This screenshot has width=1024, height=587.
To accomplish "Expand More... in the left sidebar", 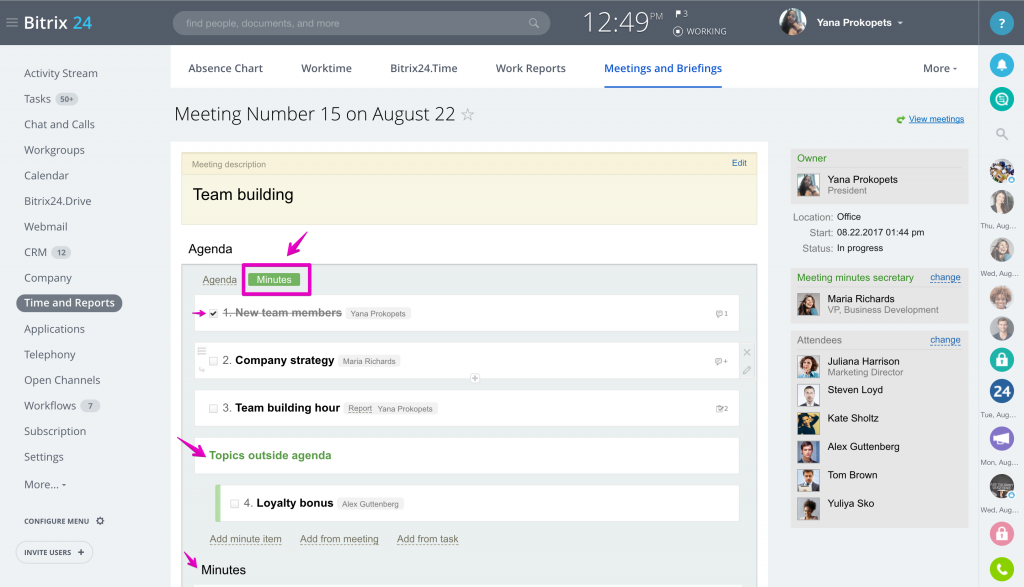I will click(x=45, y=484).
